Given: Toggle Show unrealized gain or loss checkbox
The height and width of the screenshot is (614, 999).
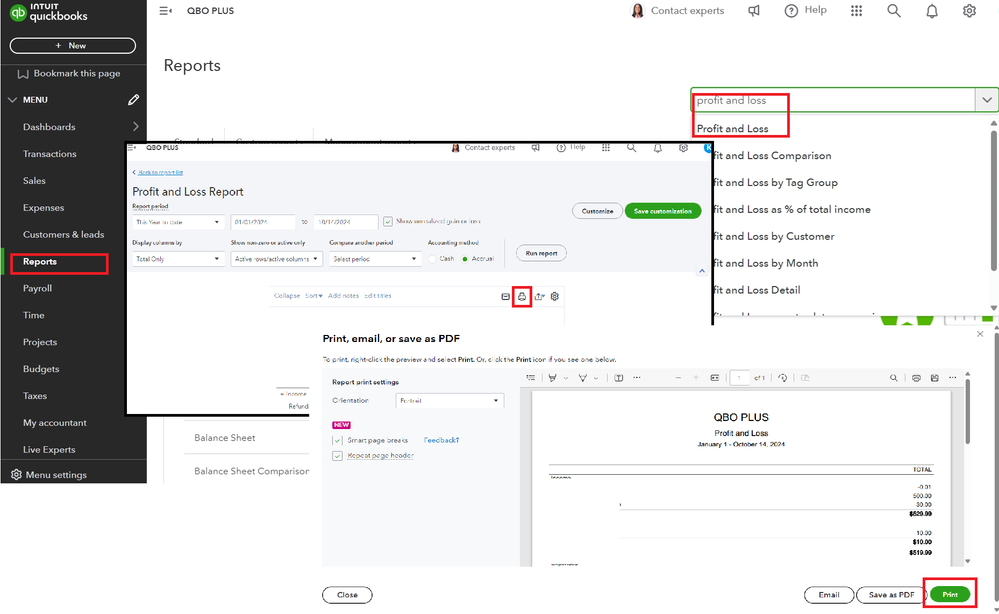Looking at the screenshot, I should (x=387, y=222).
